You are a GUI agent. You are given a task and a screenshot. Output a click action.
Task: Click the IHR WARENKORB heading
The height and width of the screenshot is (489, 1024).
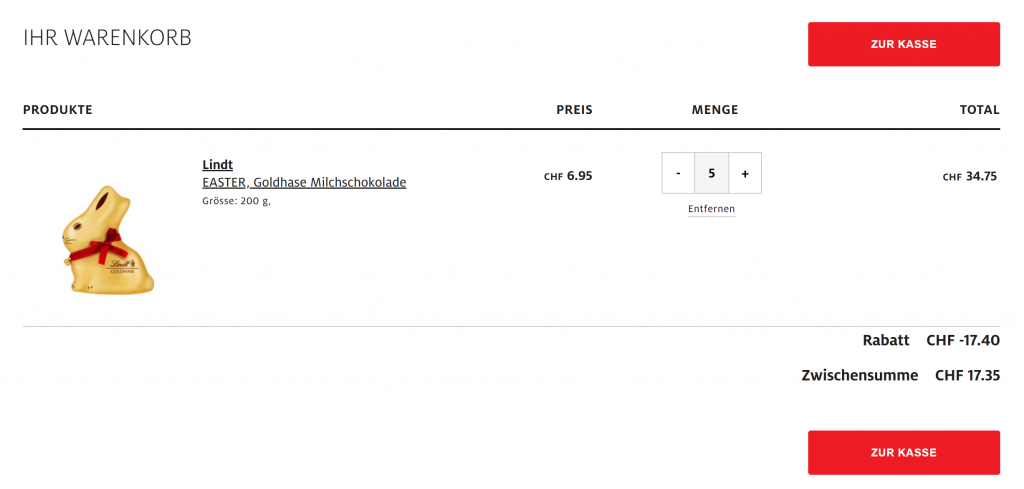pyautogui.click(x=107, y=38)
